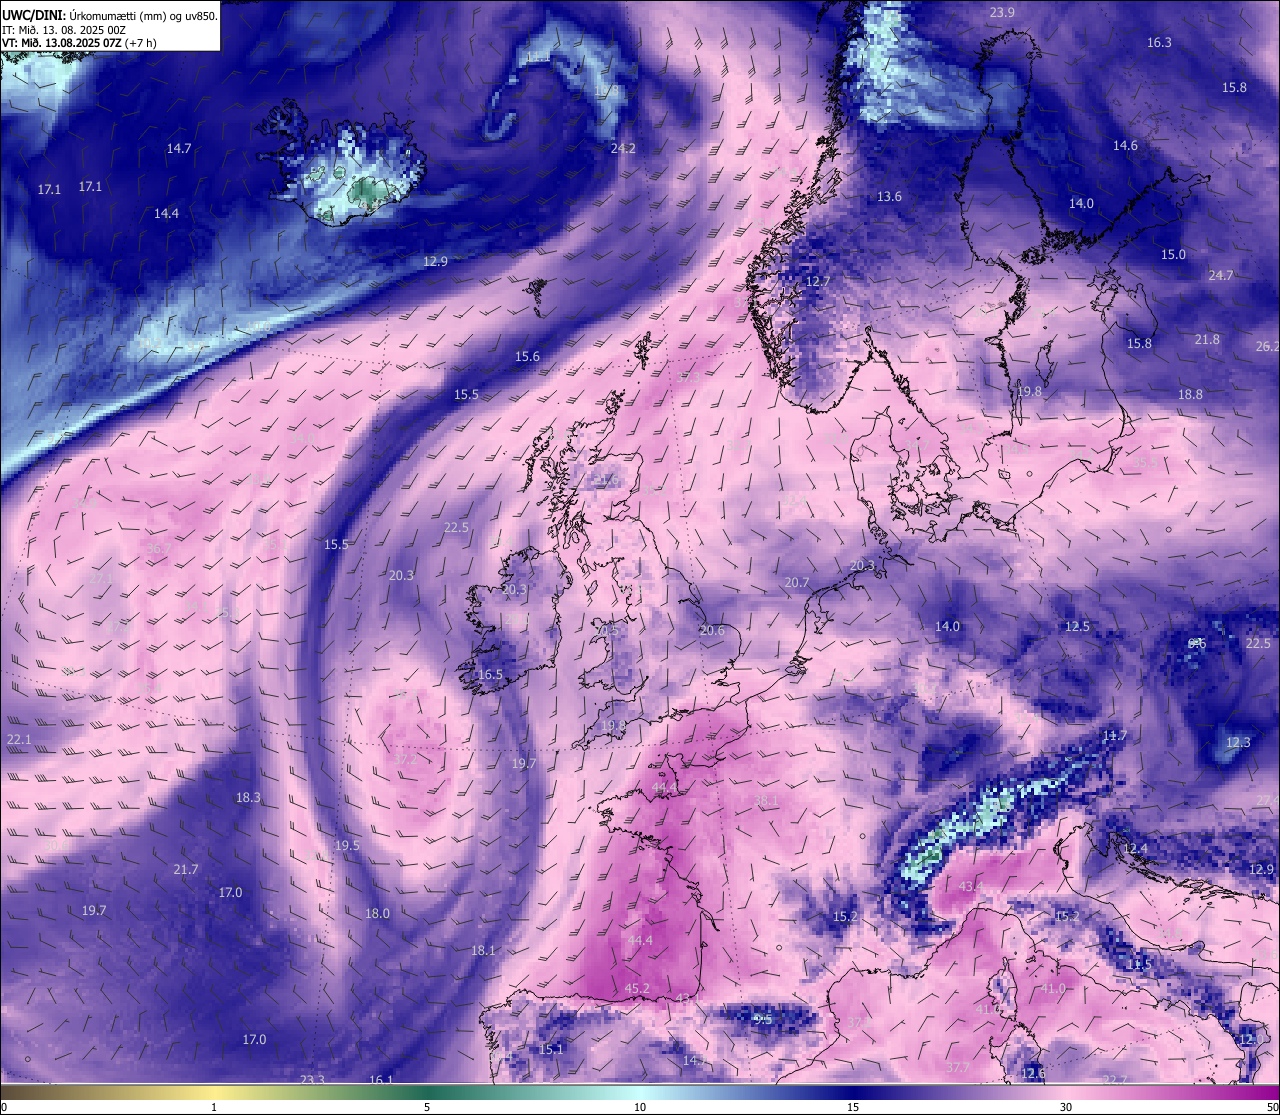Click the '11.7' value label
Image resolution: width=1280 pixels, height=1115 pixels.
[x=1114, y=735]
